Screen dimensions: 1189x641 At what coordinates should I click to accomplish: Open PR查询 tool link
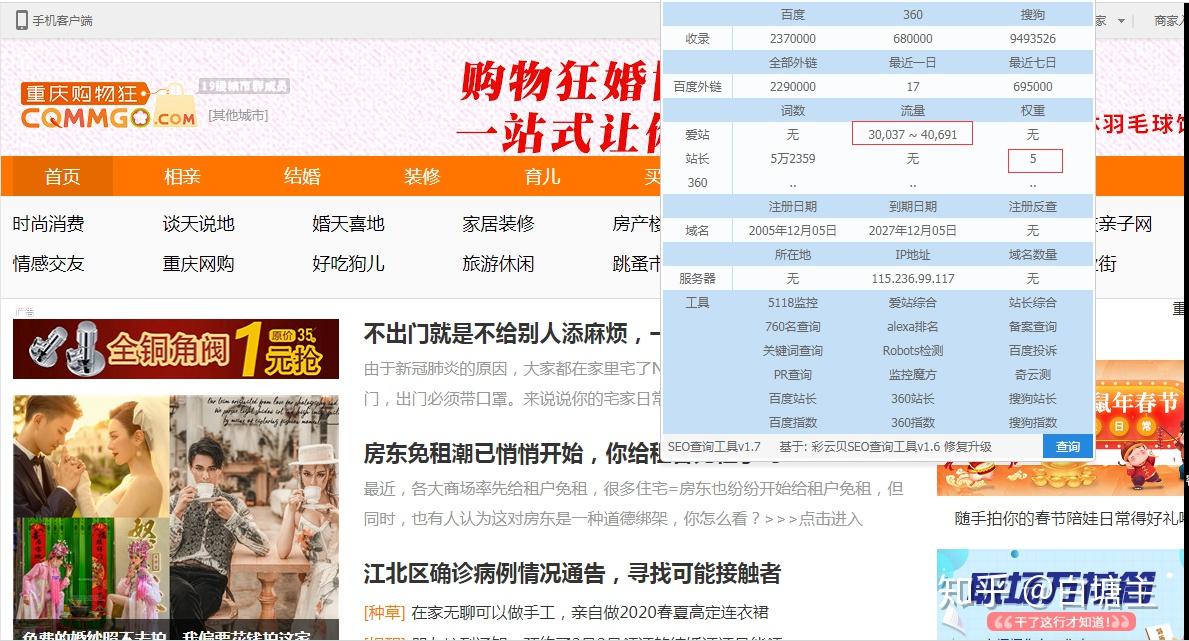tap(792, 375)
